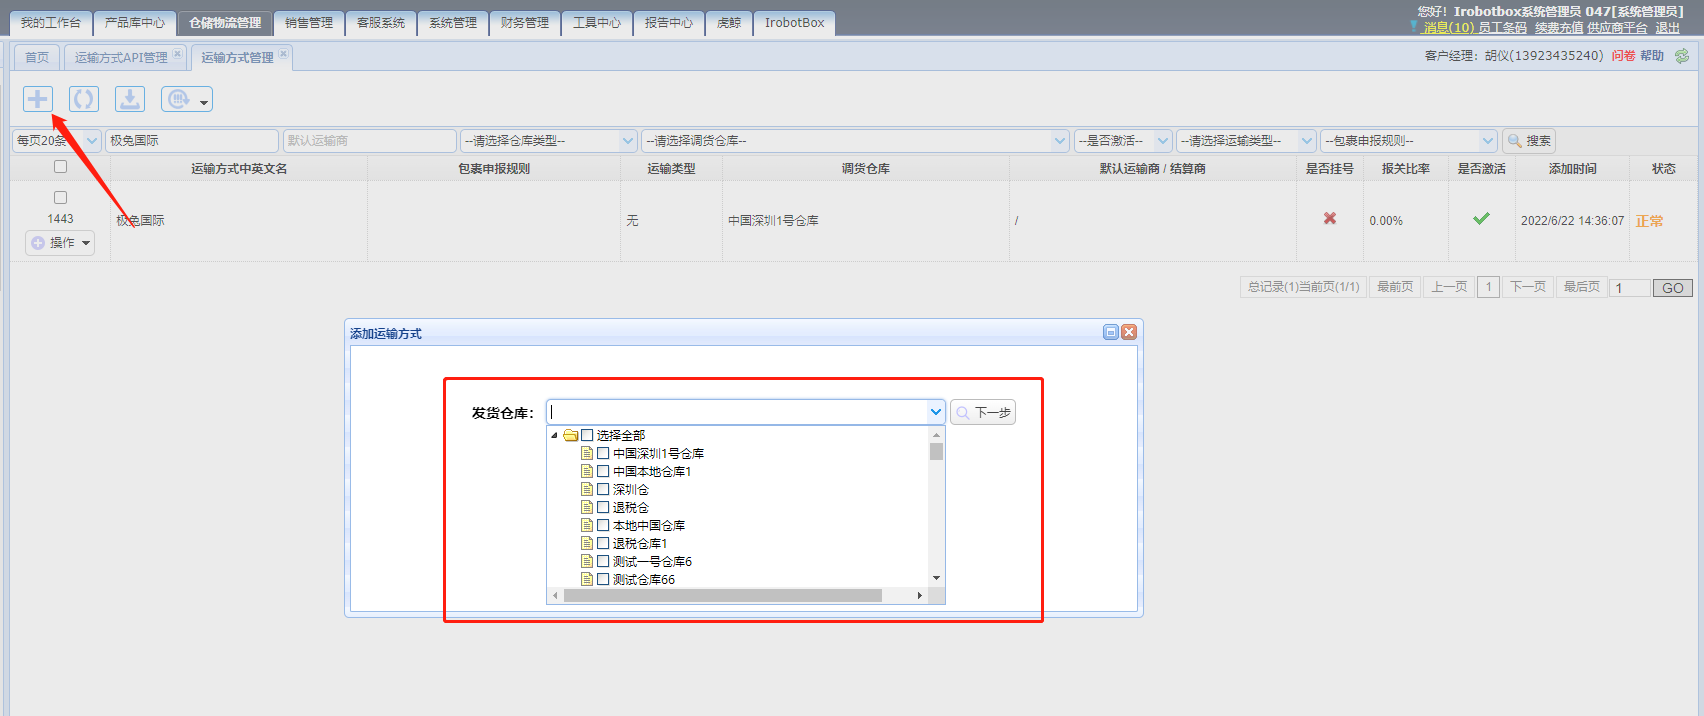Click the GO pagination button
Viewport: 1704px width, 716px height.
[x=1673, y=288]
